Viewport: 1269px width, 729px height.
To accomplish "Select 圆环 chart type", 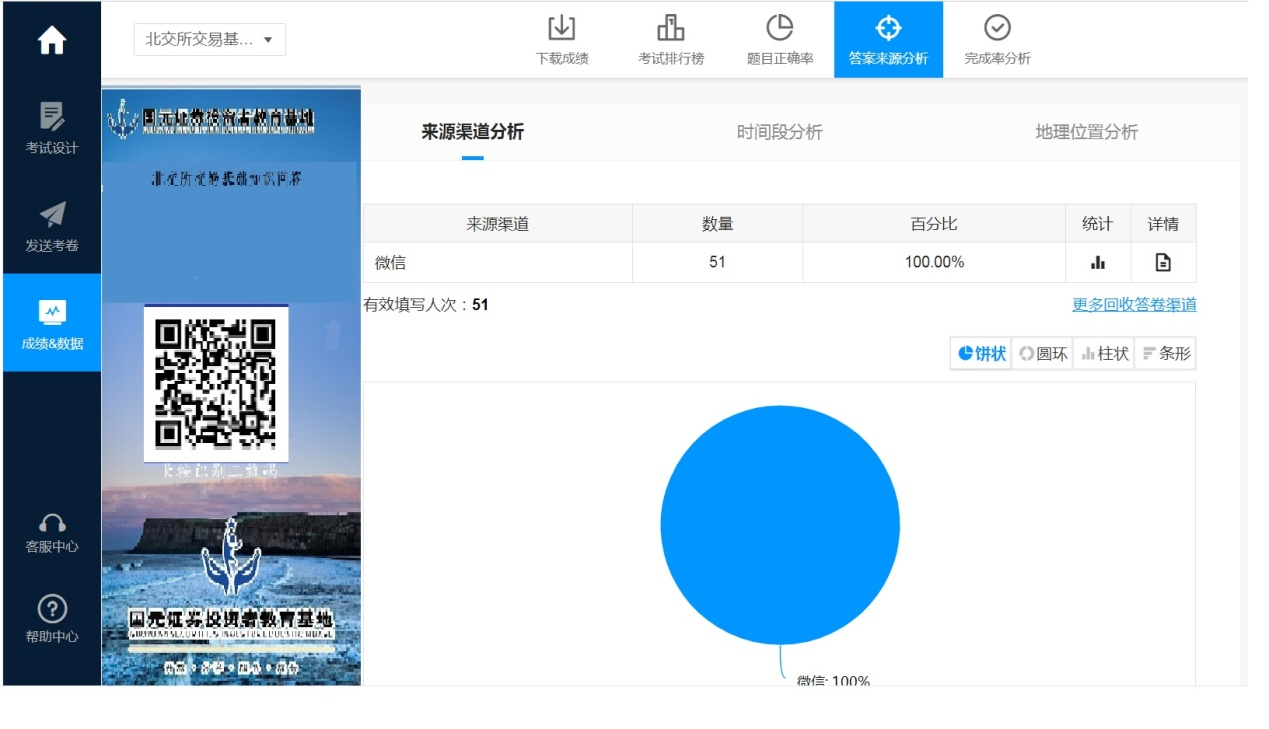I will point(1042,353).
